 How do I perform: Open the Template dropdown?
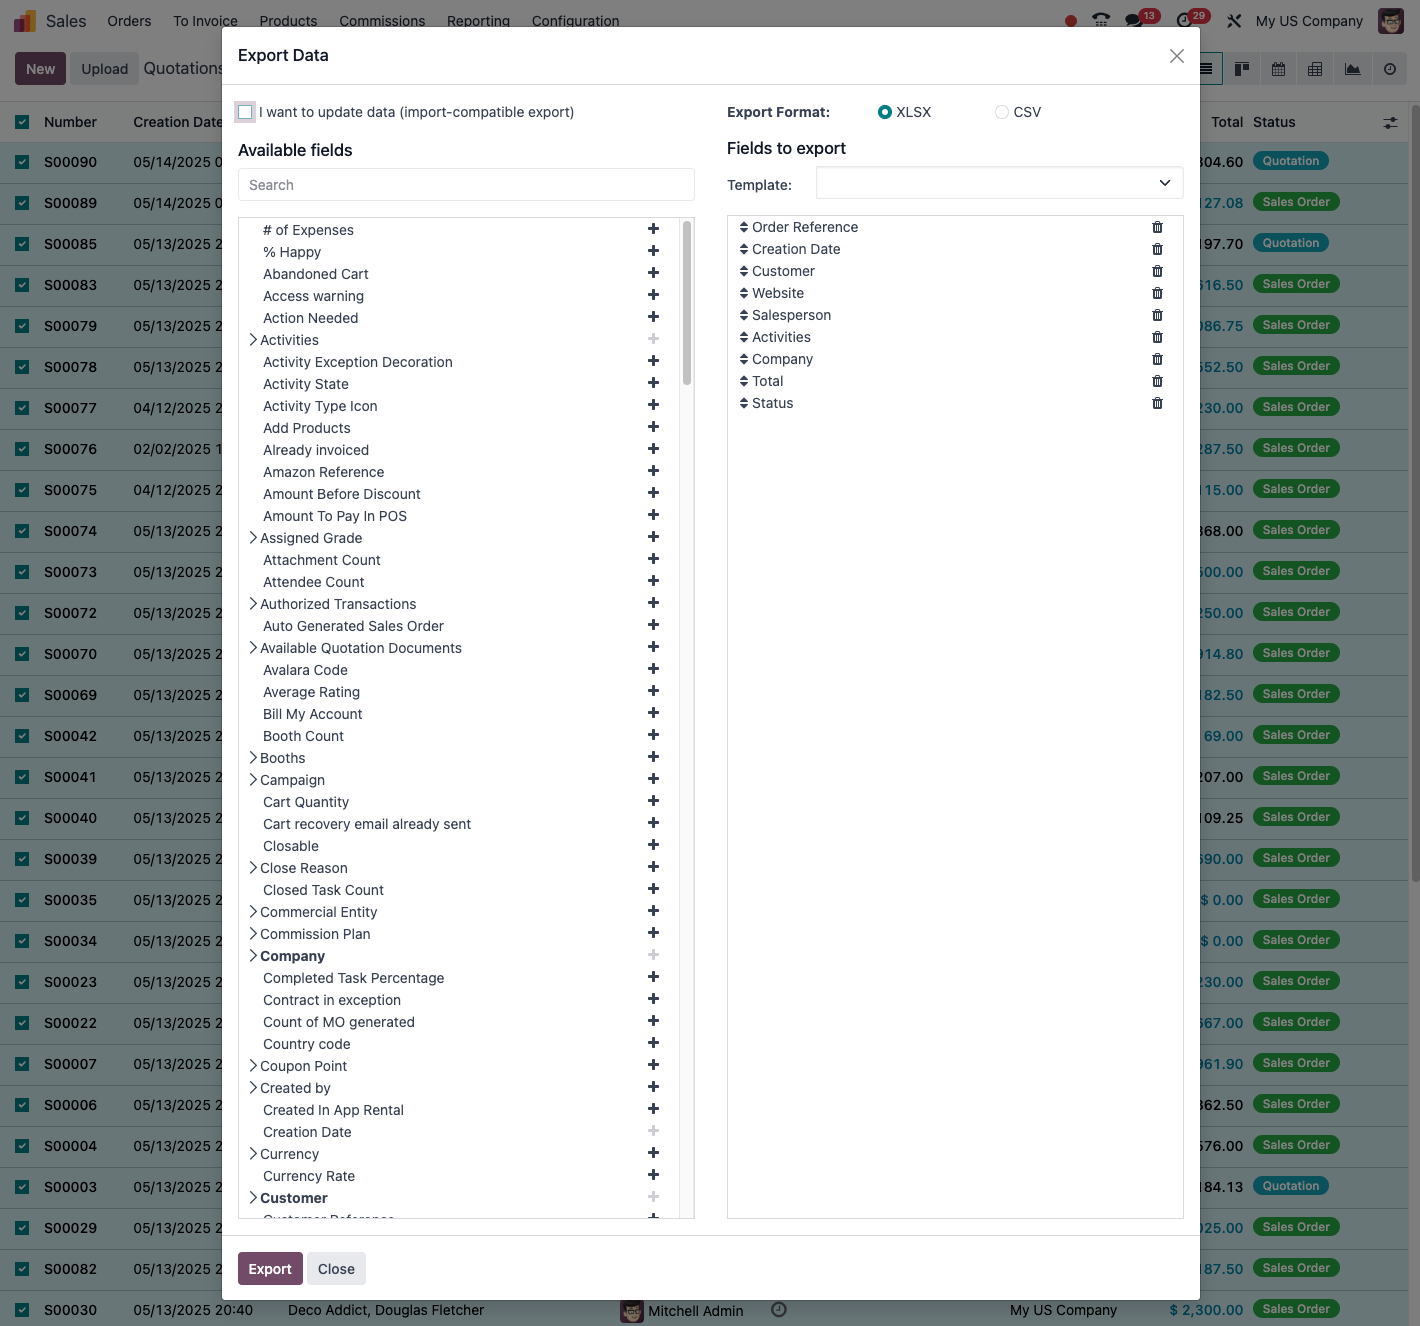tap(999, 183)
